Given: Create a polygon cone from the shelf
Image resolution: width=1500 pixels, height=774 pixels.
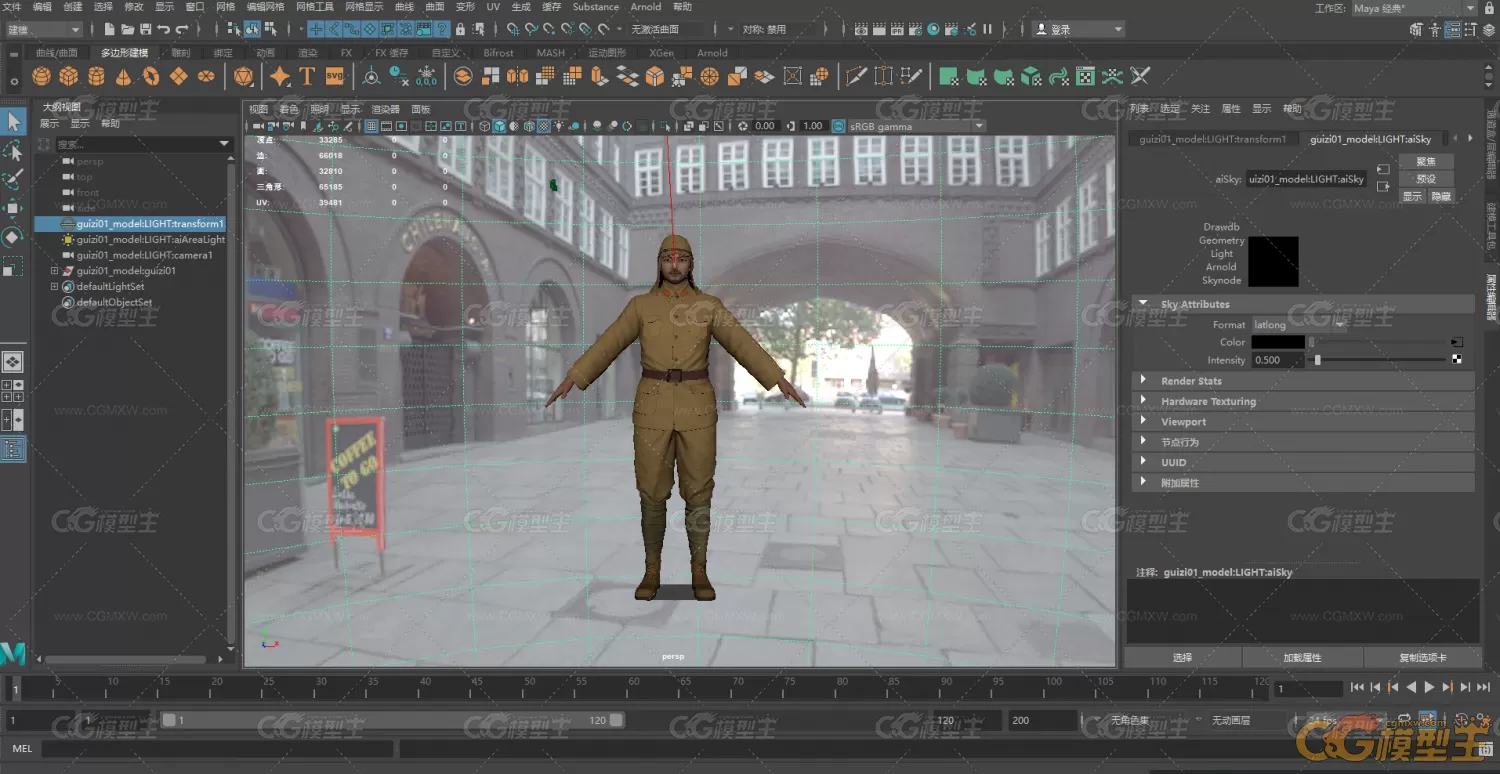Looking at the screenshot, I should pyautogui.click(x=123, y=76).
